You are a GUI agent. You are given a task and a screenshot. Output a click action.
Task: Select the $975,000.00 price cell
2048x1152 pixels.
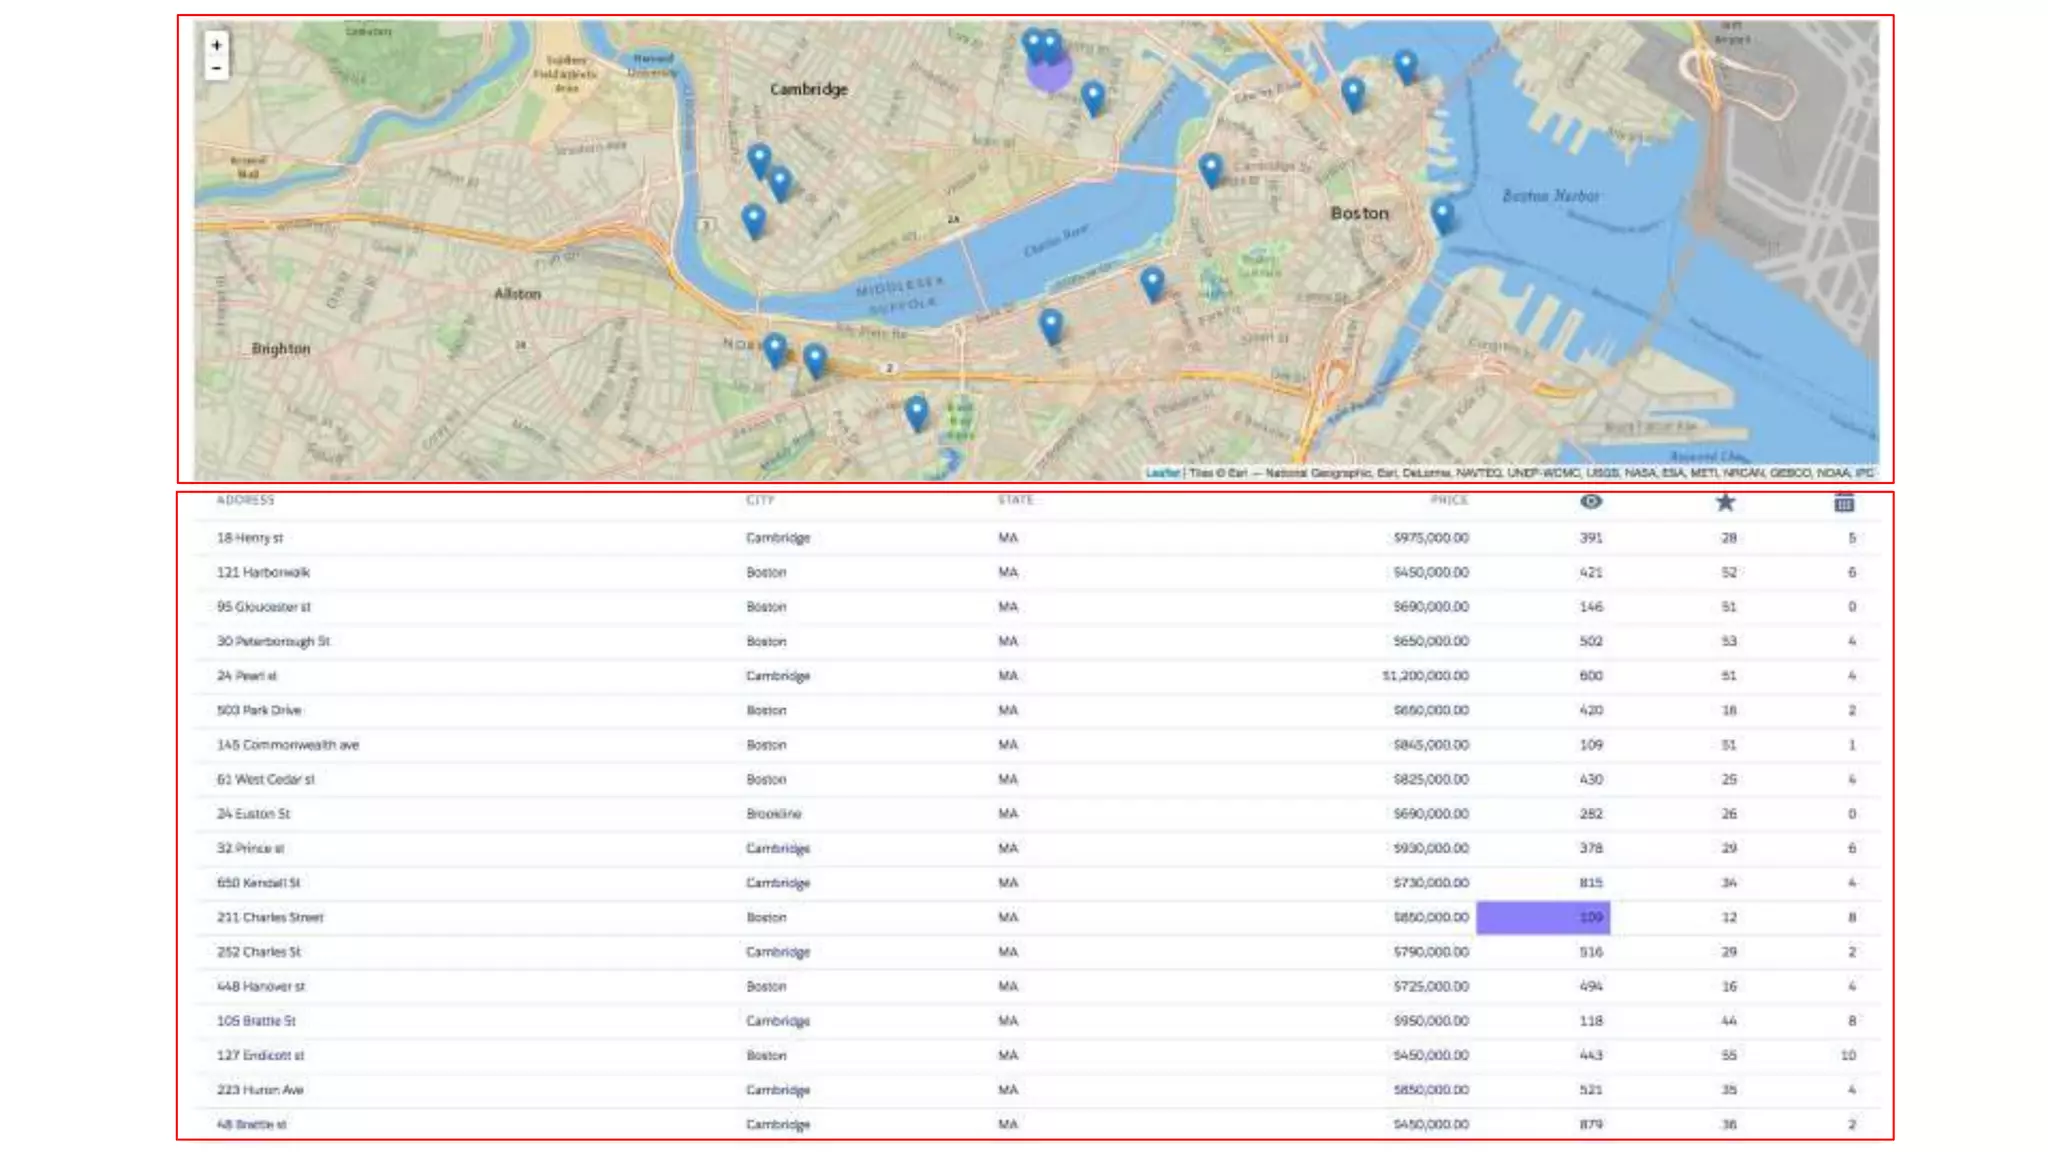click(1431, 538)
